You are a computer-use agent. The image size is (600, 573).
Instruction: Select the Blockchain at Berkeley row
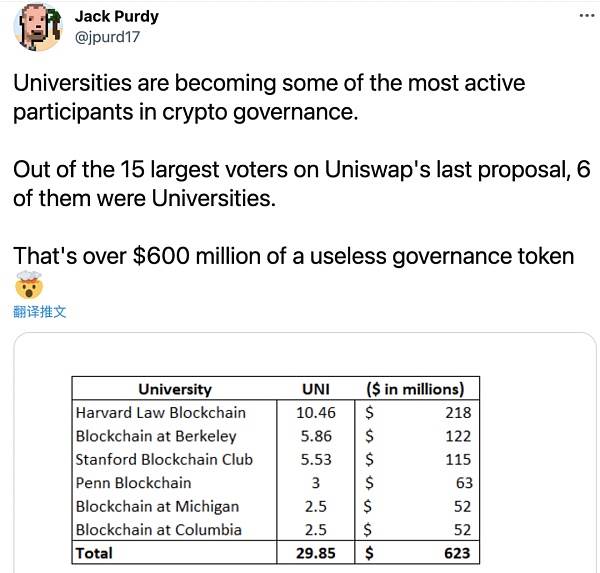276,436
